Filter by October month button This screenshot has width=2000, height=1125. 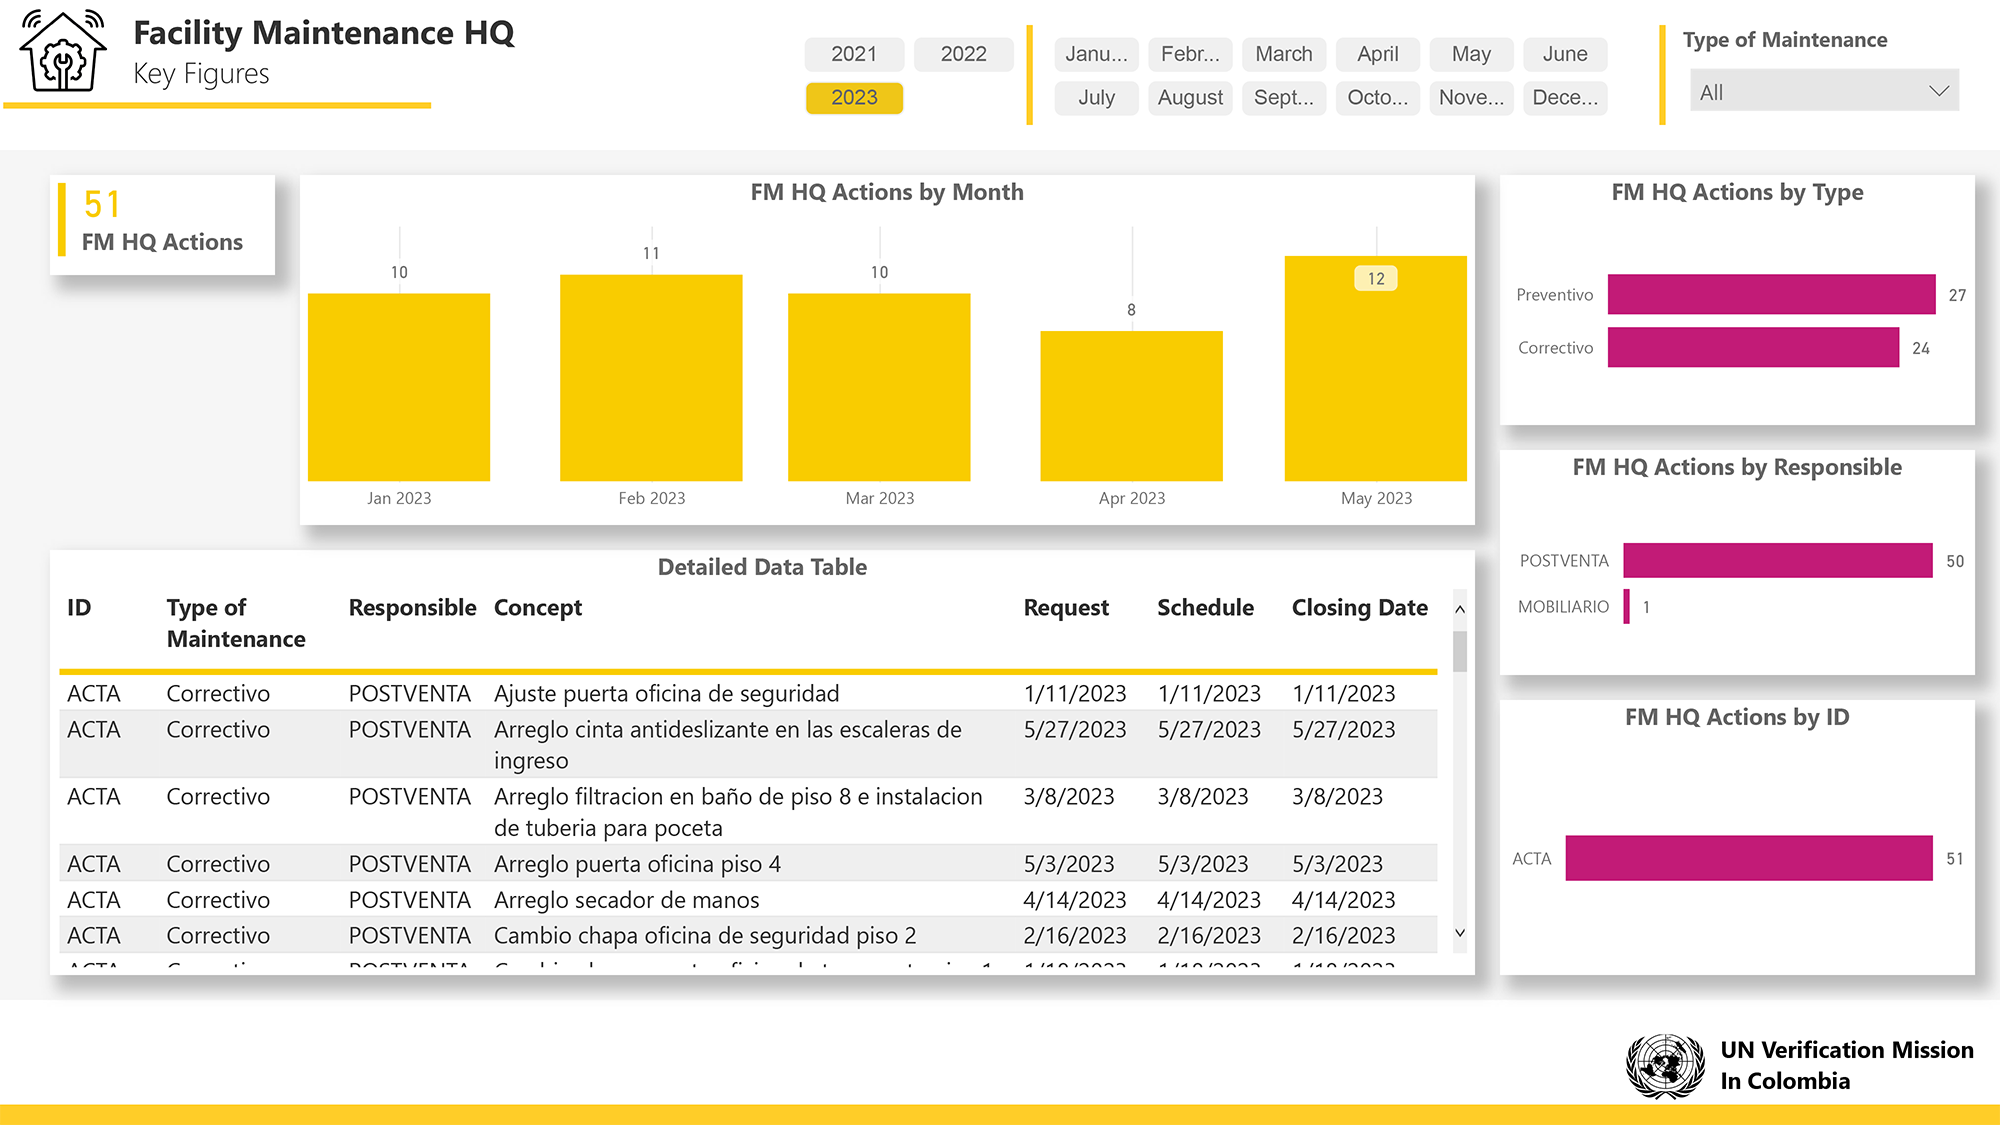1378,98
